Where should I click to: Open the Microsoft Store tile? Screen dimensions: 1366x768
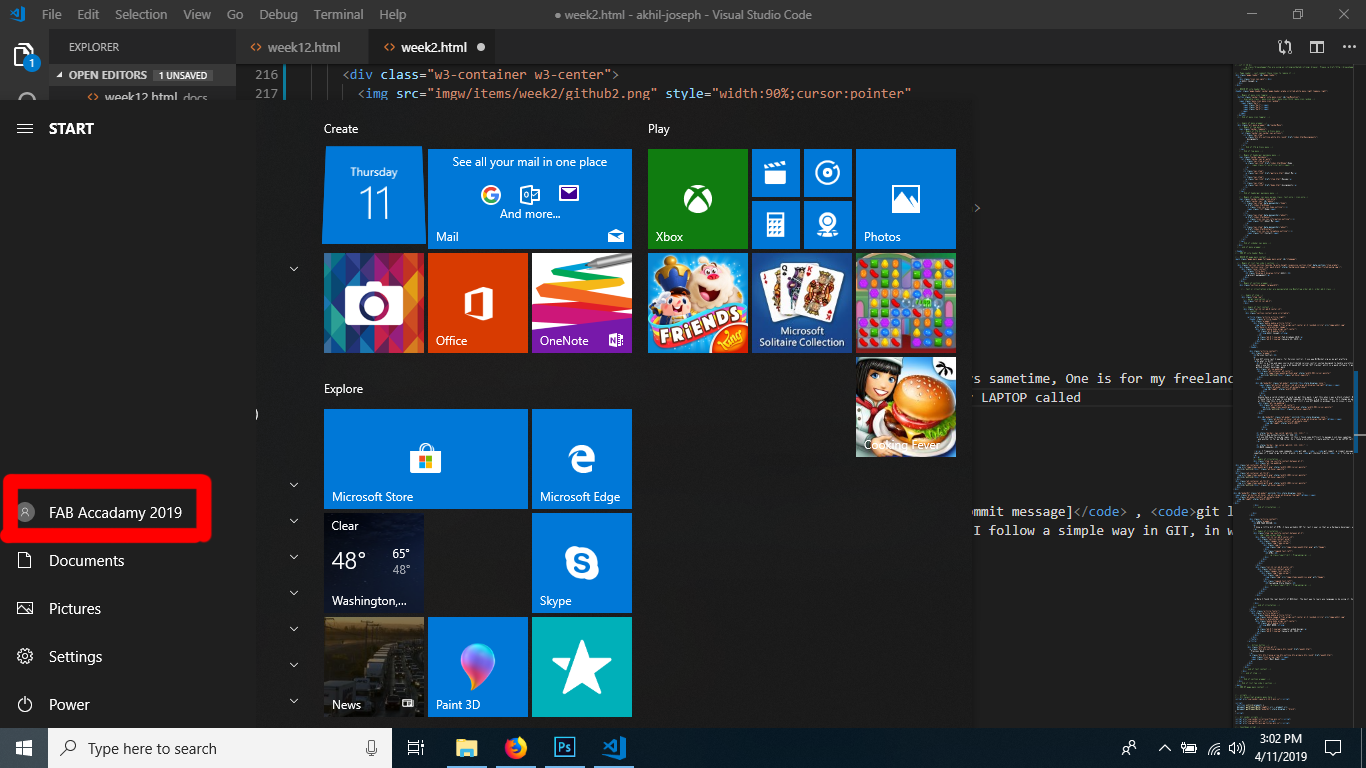(x=426, y=459)
